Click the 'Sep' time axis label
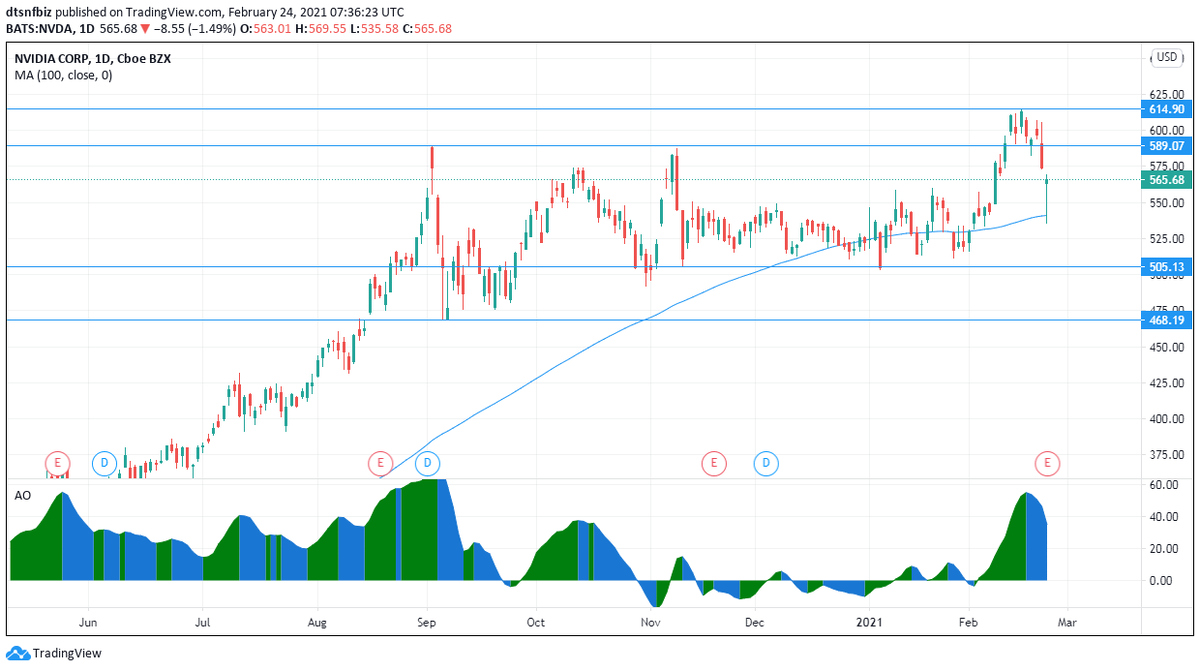1200x671 pixels. tap(427, 622)
